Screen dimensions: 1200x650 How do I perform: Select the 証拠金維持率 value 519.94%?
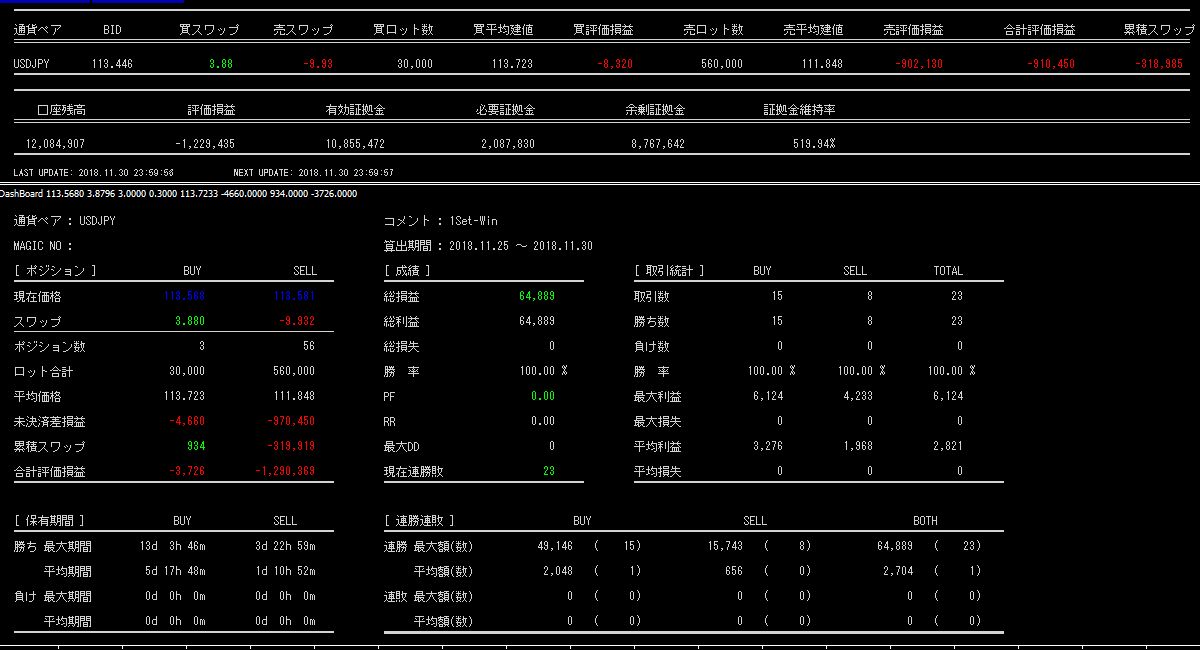pos(813,144)
